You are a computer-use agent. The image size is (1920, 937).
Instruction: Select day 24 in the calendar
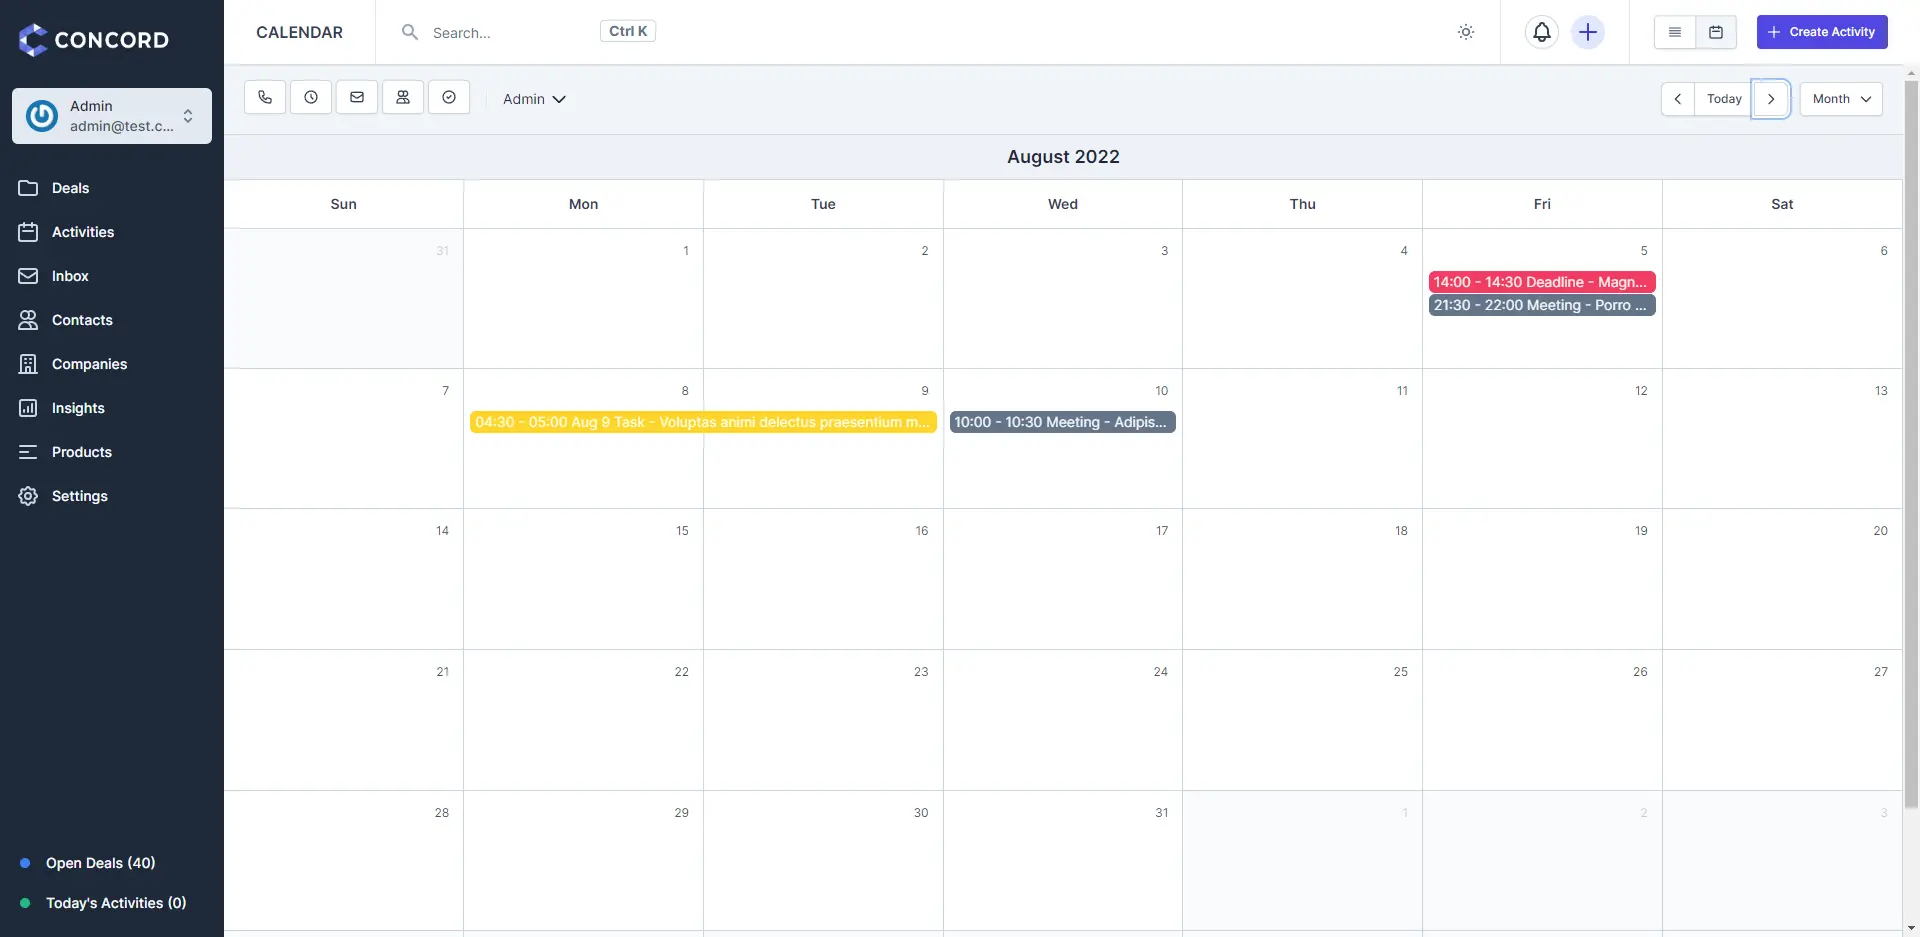[1062, 720]
